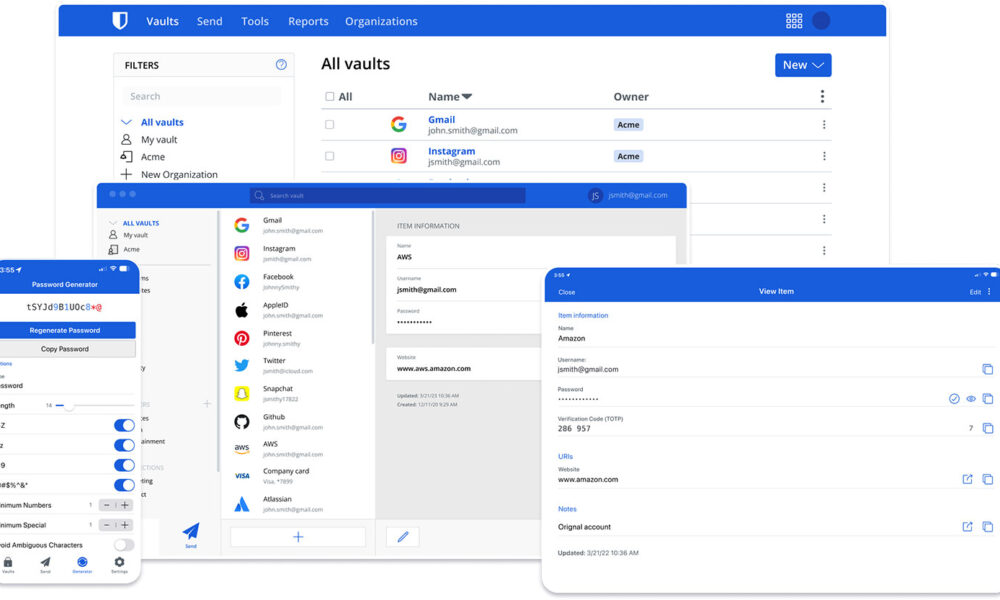Open Settings gear in mobile bottom bar

[x=119, y=564]
